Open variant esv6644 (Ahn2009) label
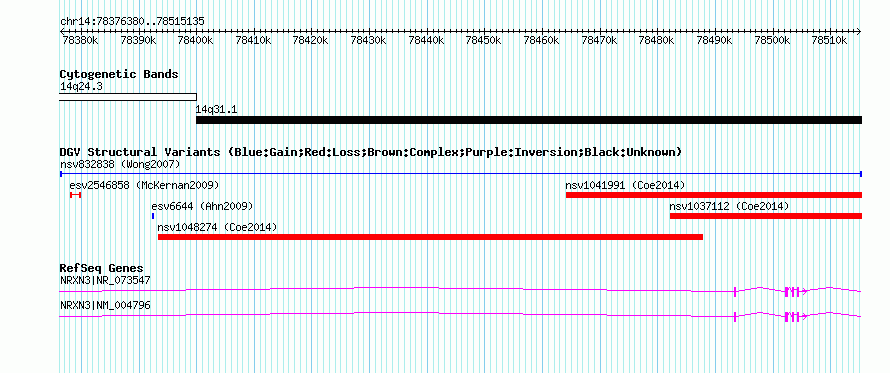The image size is (890, 373). [202, 206]
